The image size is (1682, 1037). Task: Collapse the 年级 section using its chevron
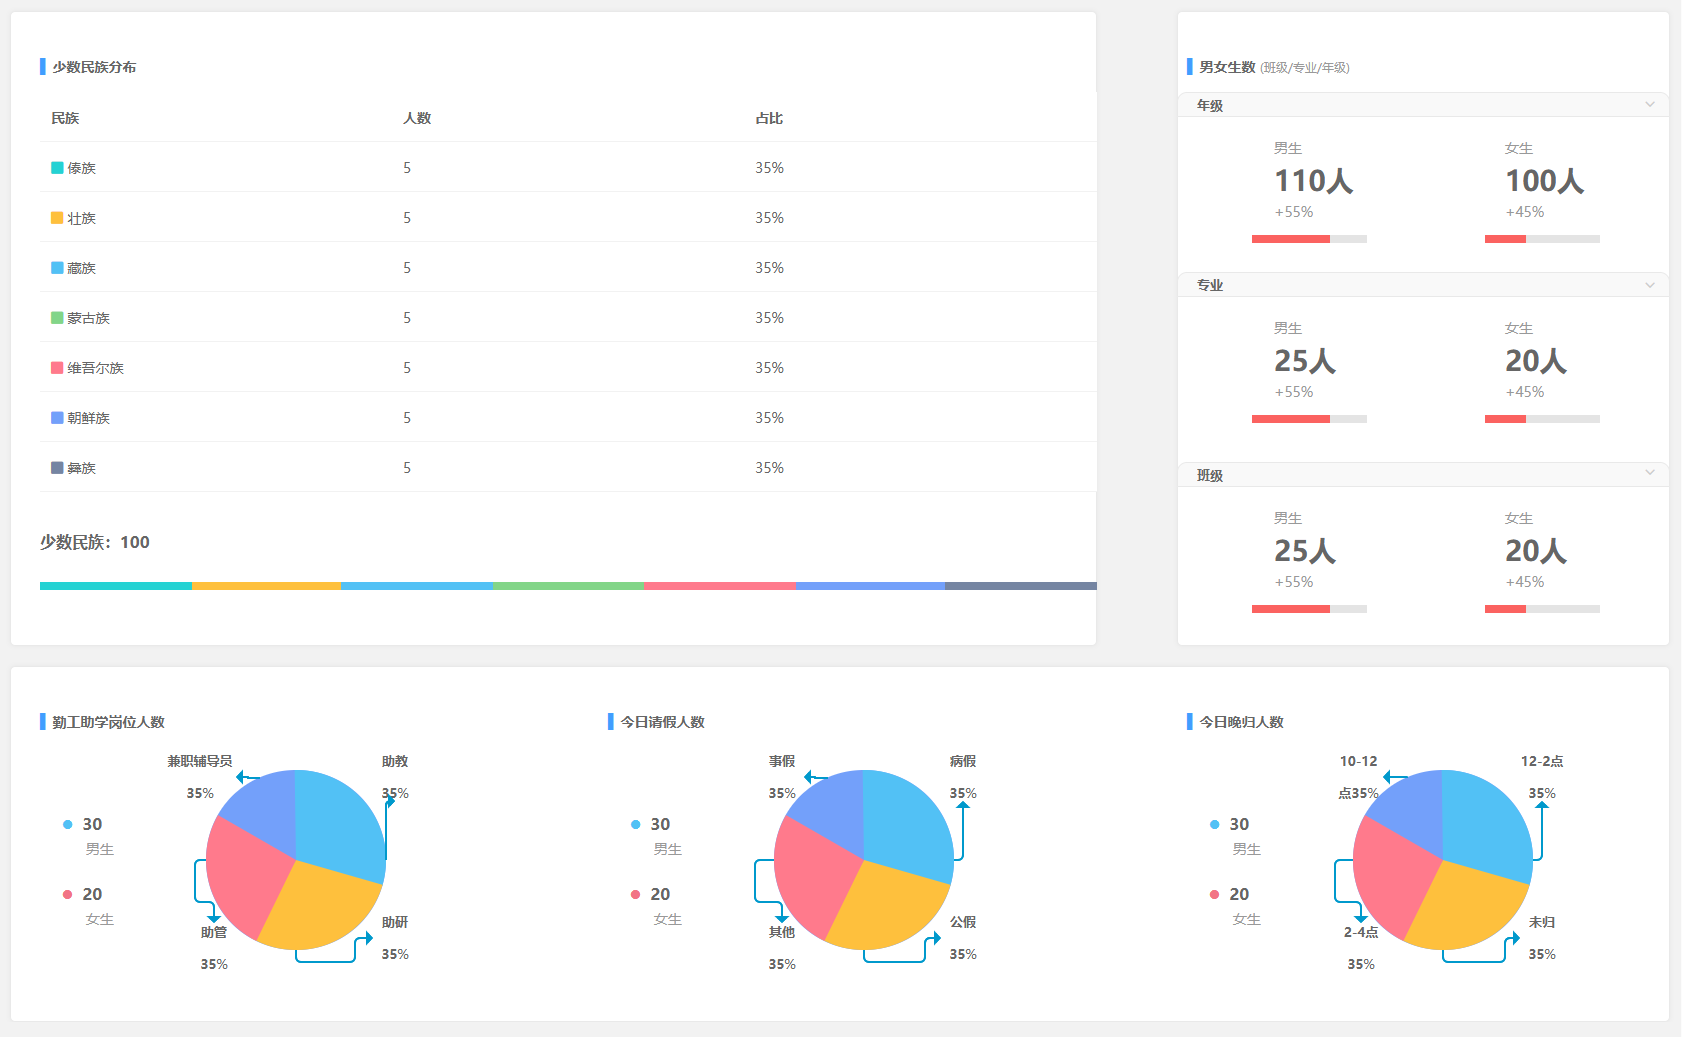pos(1650,104)
